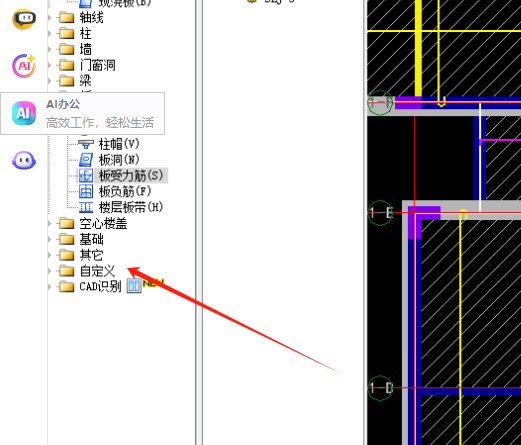Select the 板受力筋(S) tree item
The height and width of the screenshot is (445, 521).
click(131, 176)
